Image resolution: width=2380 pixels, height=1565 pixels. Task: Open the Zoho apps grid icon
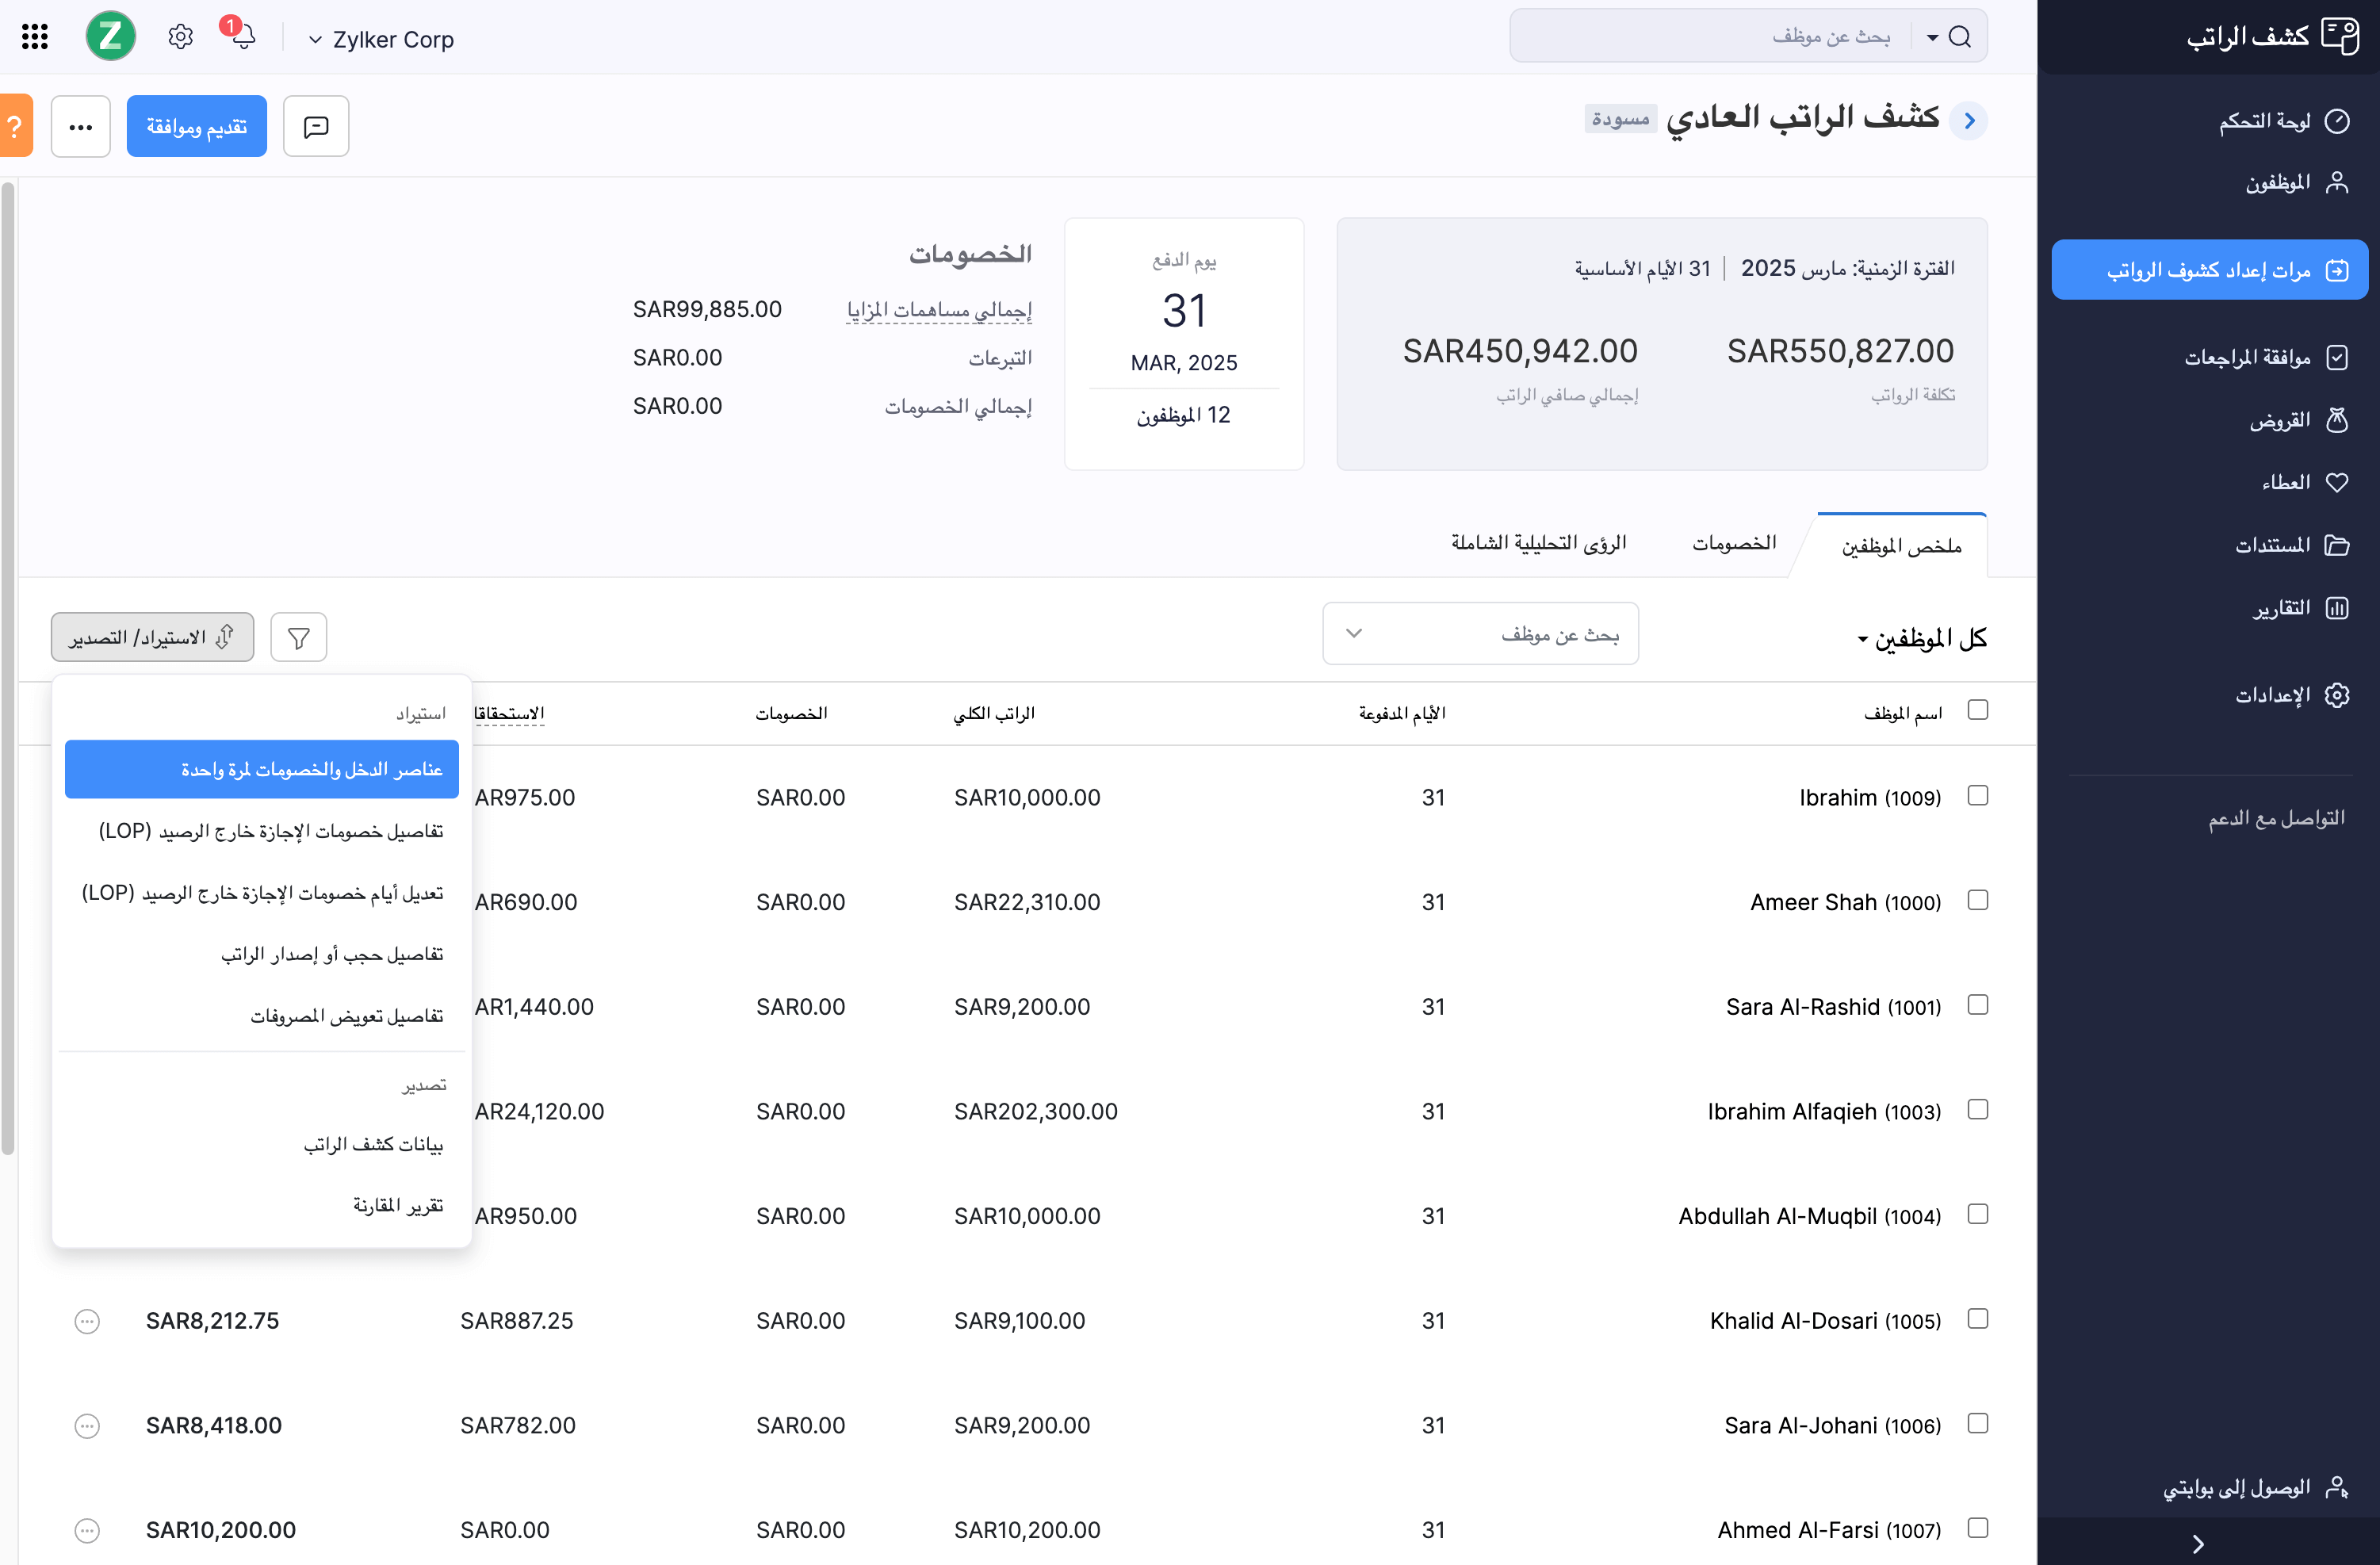pos(34,36)
